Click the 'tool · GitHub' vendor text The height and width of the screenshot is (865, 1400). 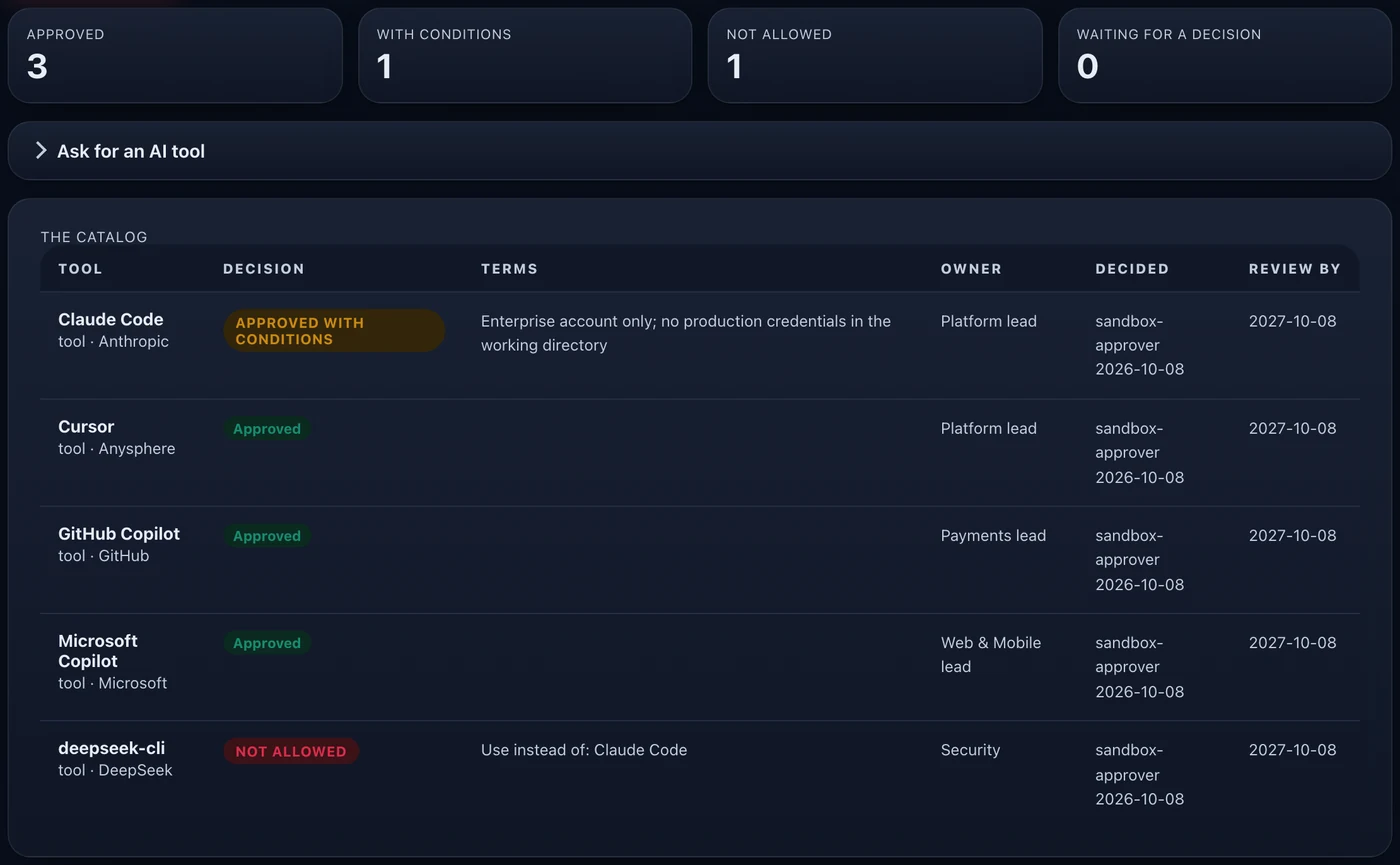point(103,555)
